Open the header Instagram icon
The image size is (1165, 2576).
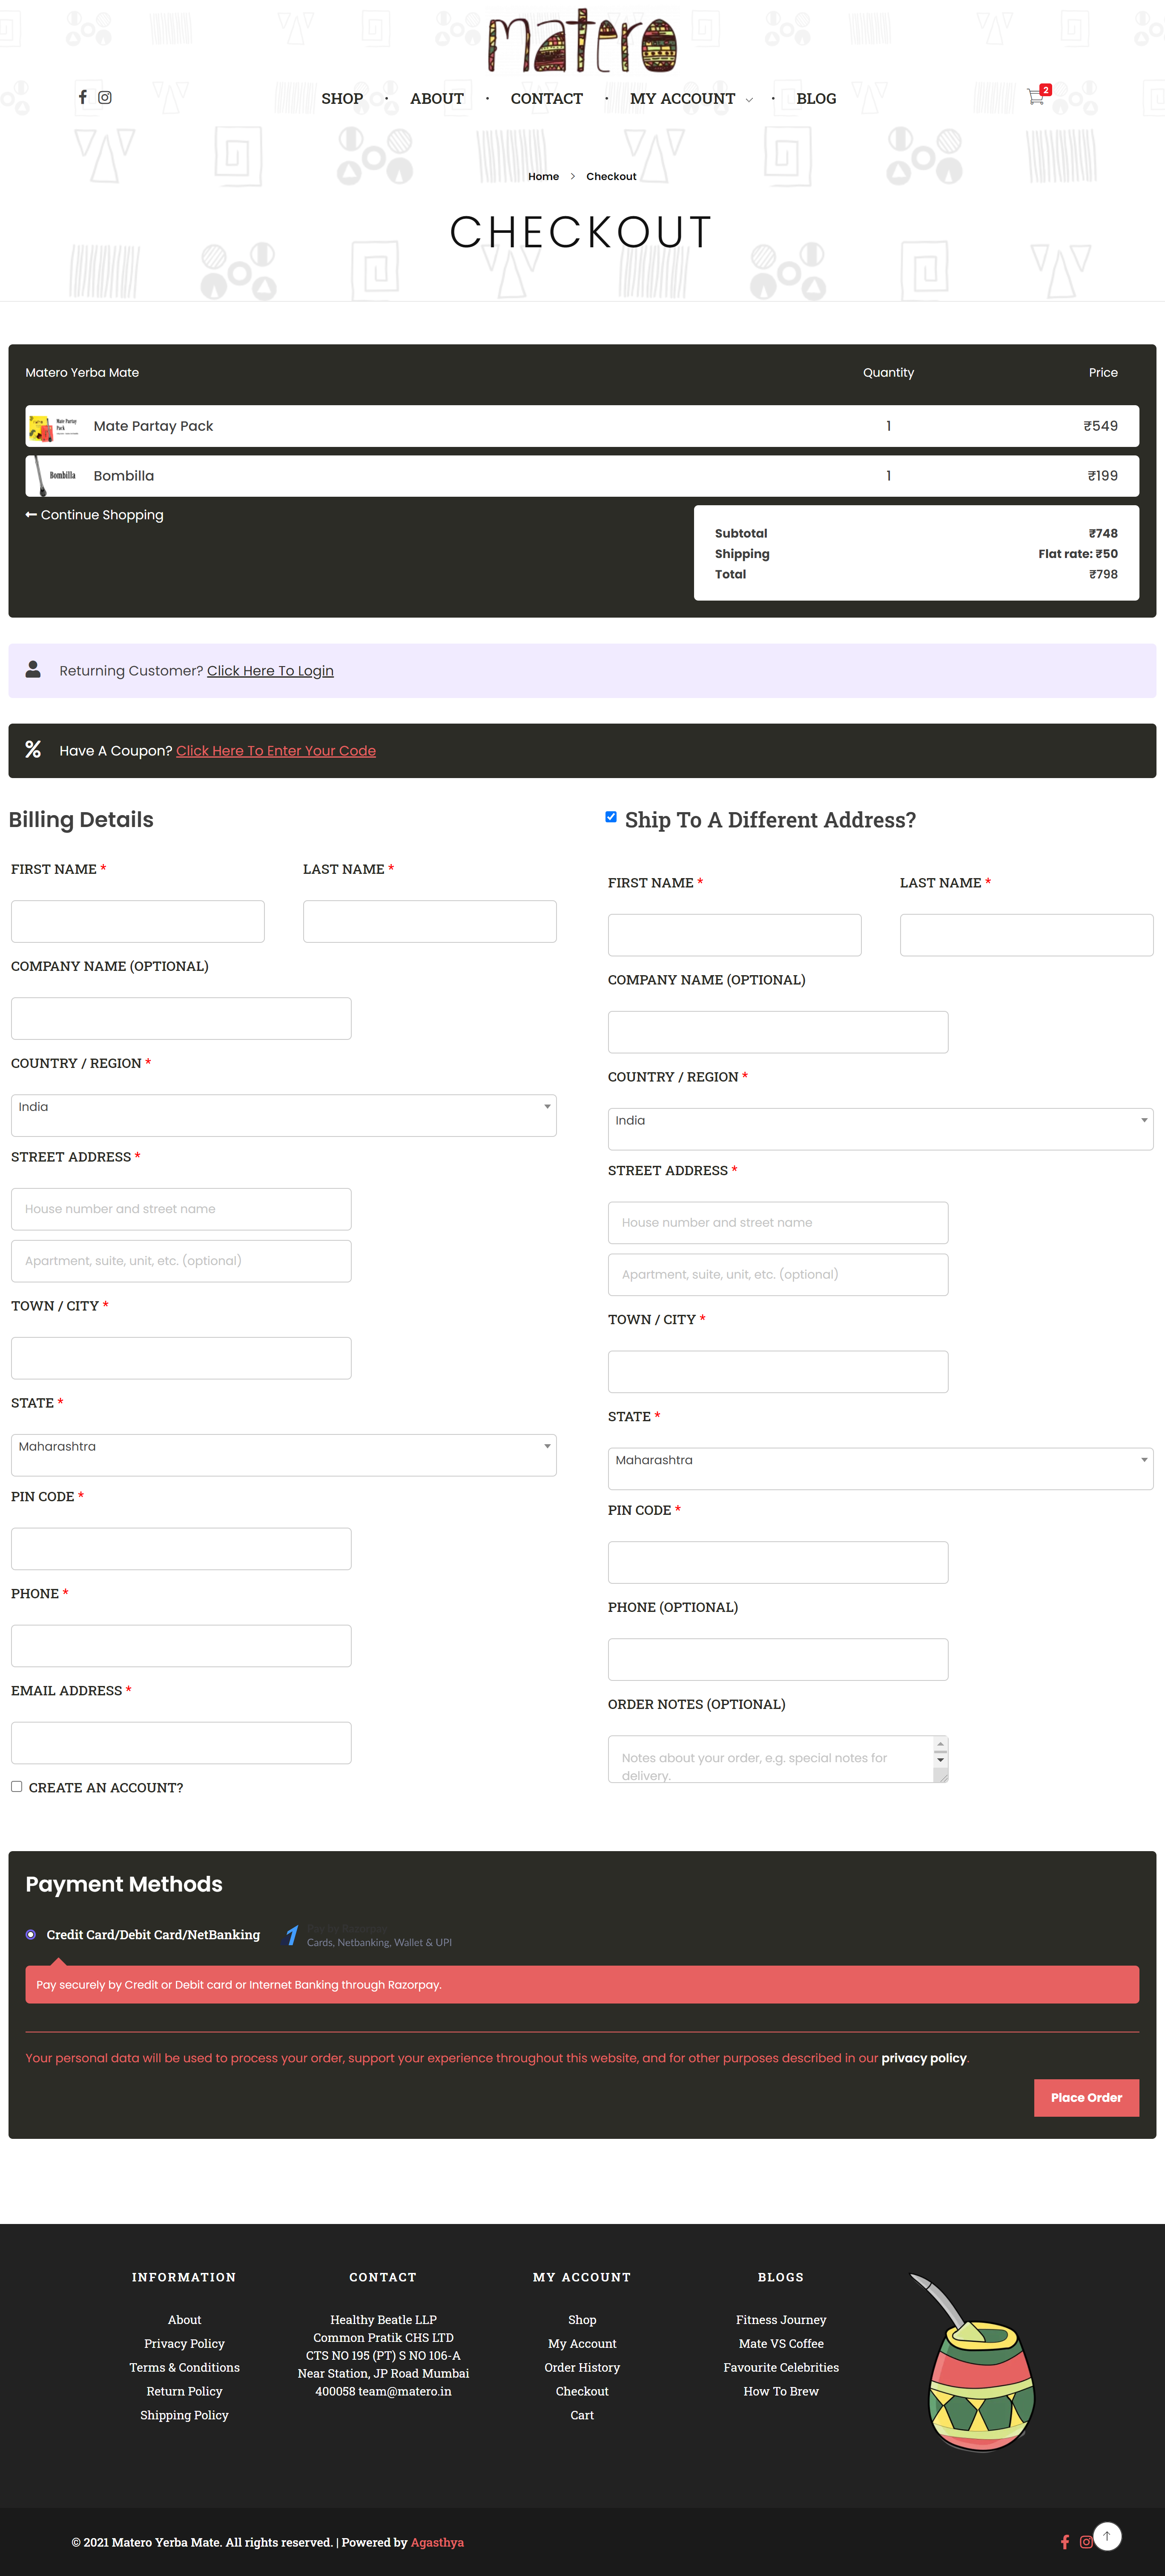105,97
